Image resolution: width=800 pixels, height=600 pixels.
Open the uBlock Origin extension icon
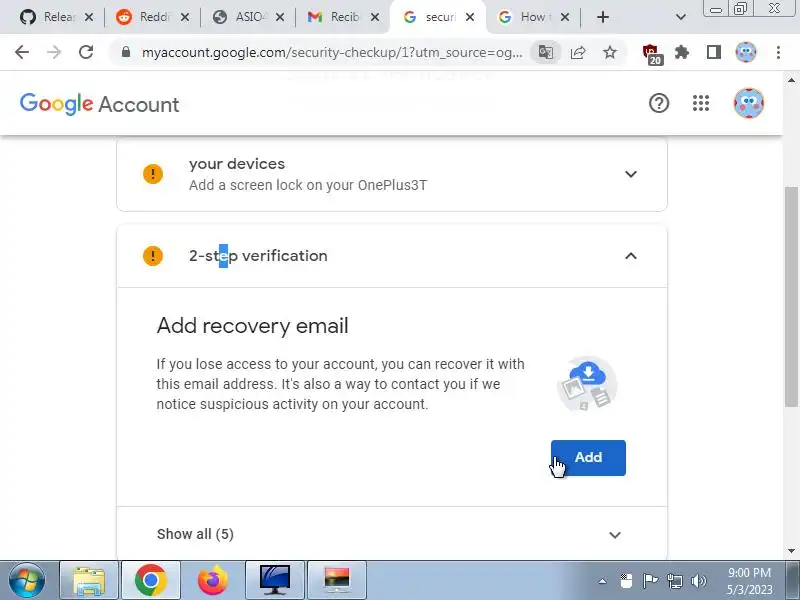click(x=652, y=54)
